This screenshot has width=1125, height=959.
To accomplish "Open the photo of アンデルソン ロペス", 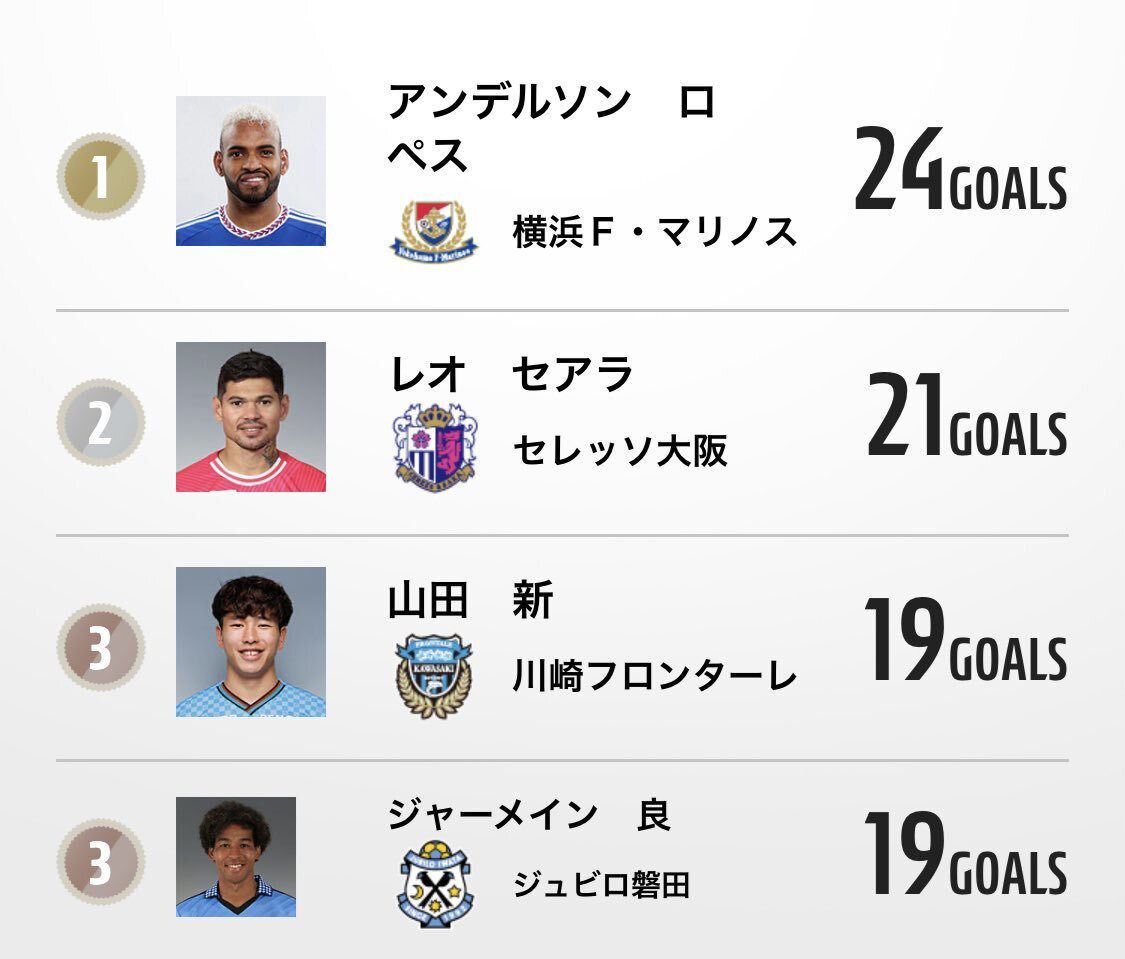I will pos(251,171).
